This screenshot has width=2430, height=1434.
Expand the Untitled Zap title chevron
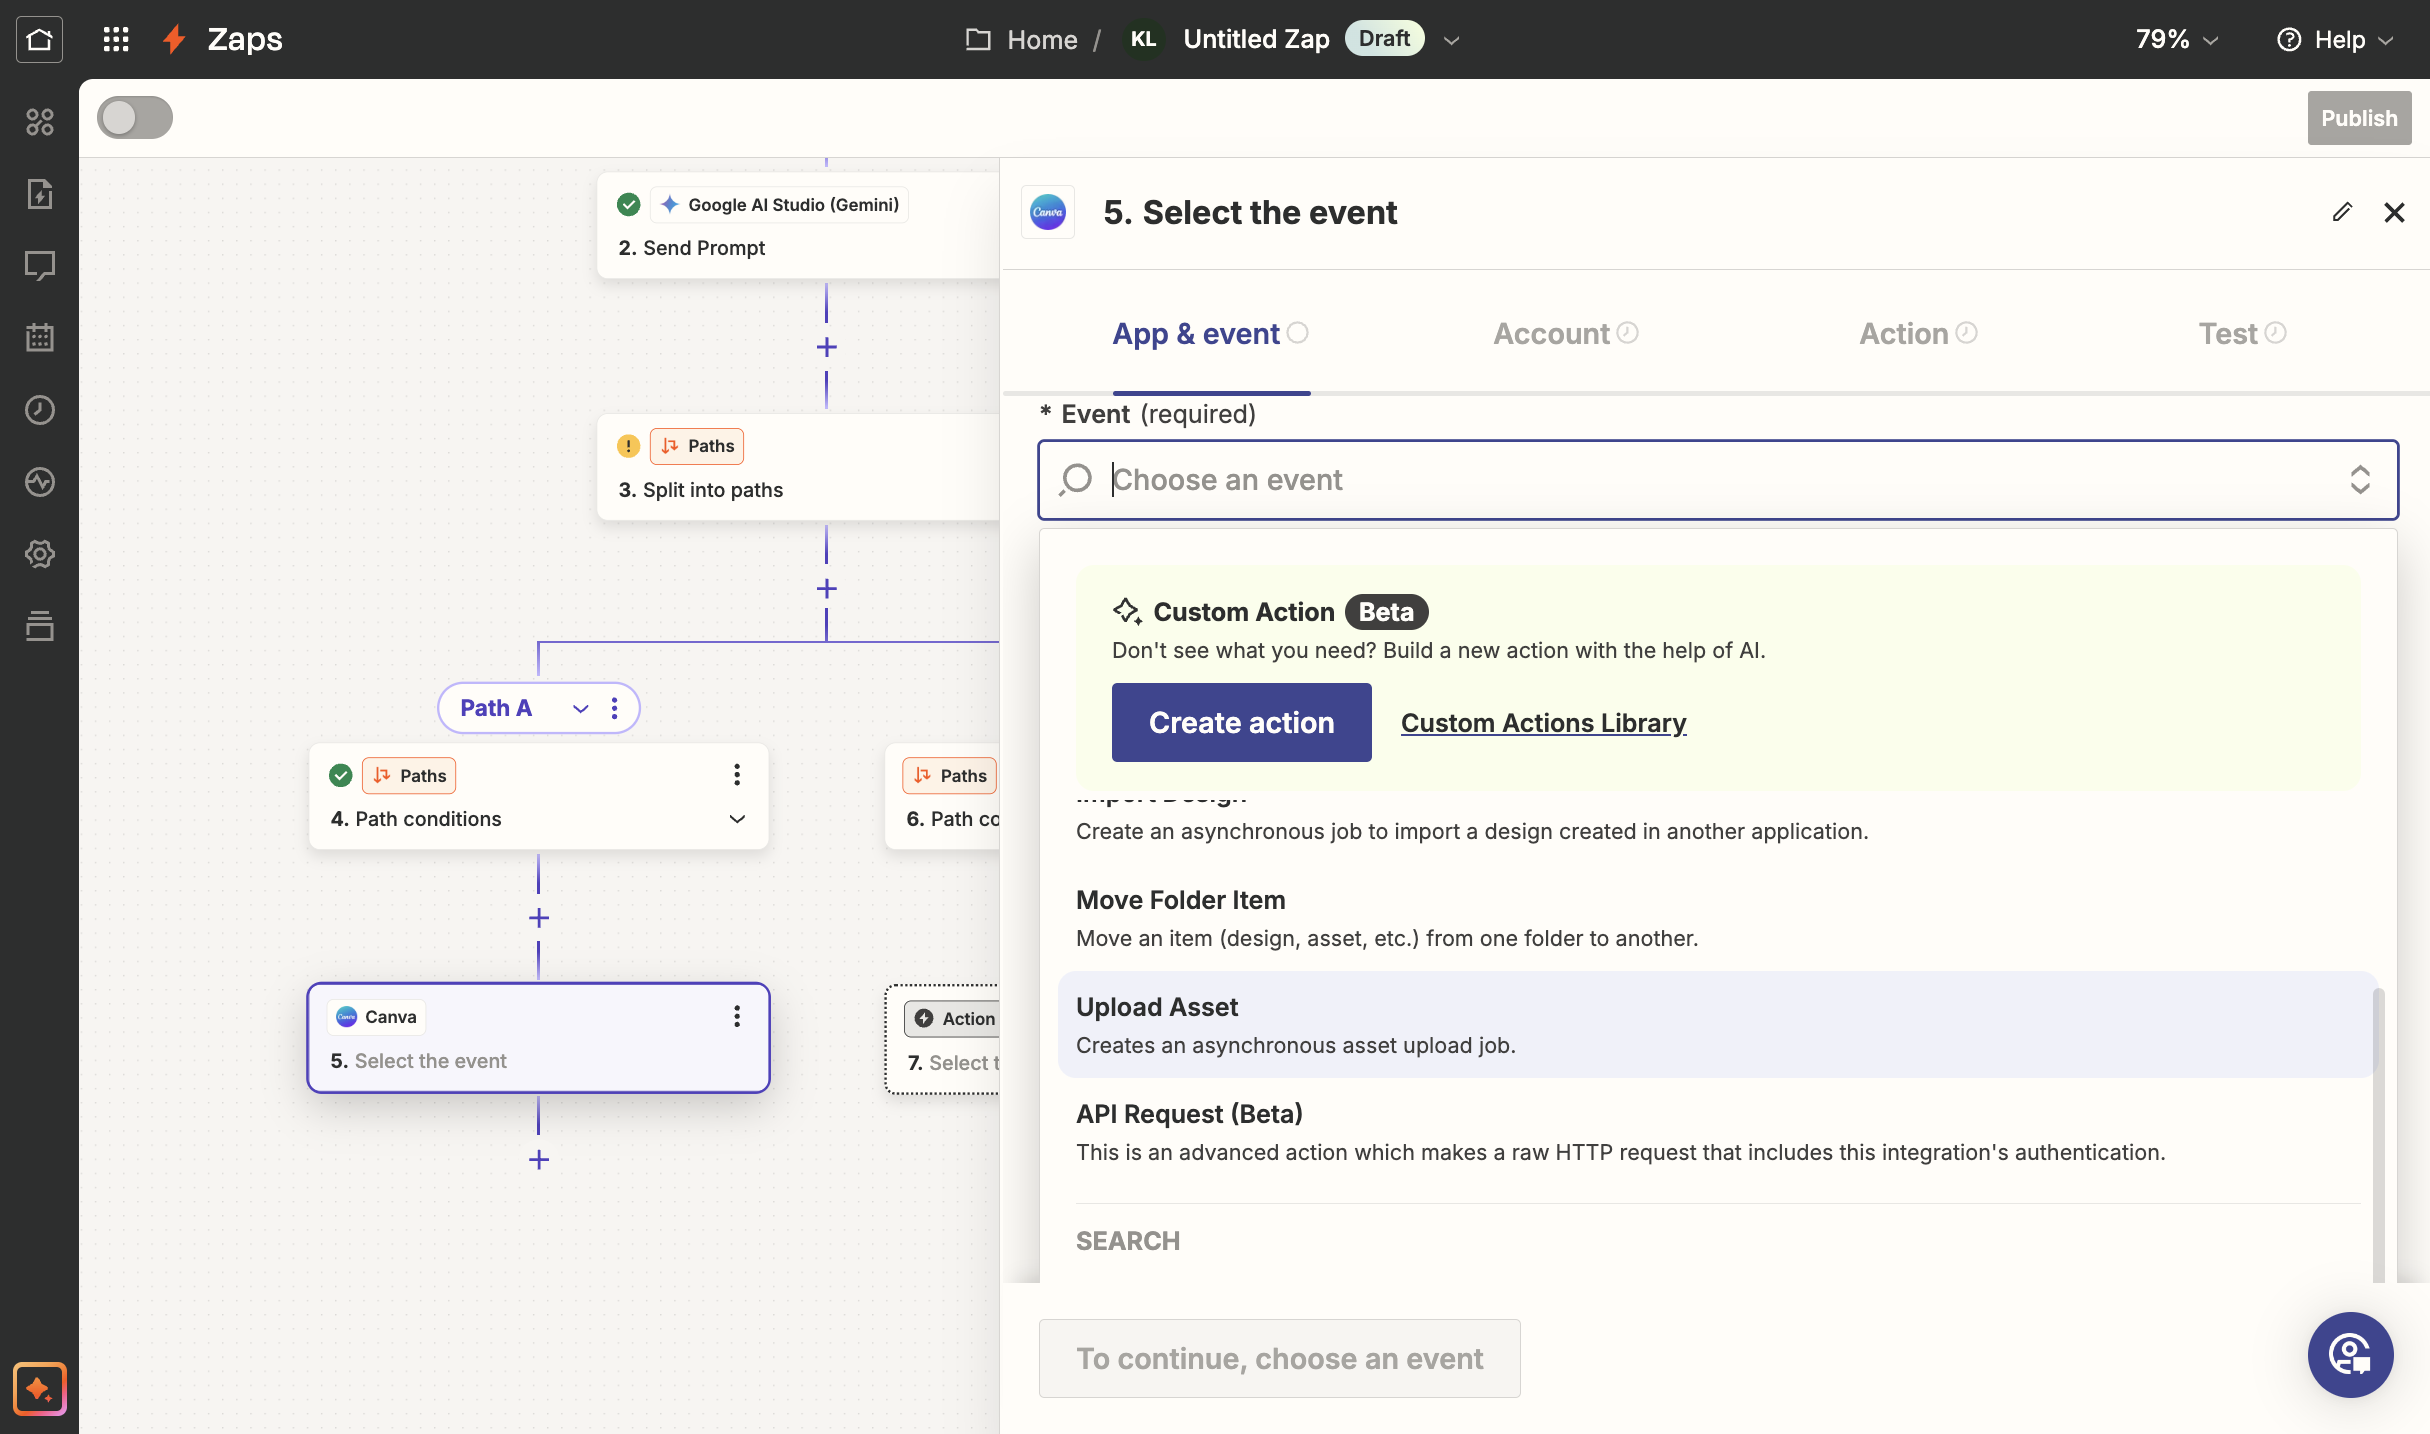[x=1452, y=40]
